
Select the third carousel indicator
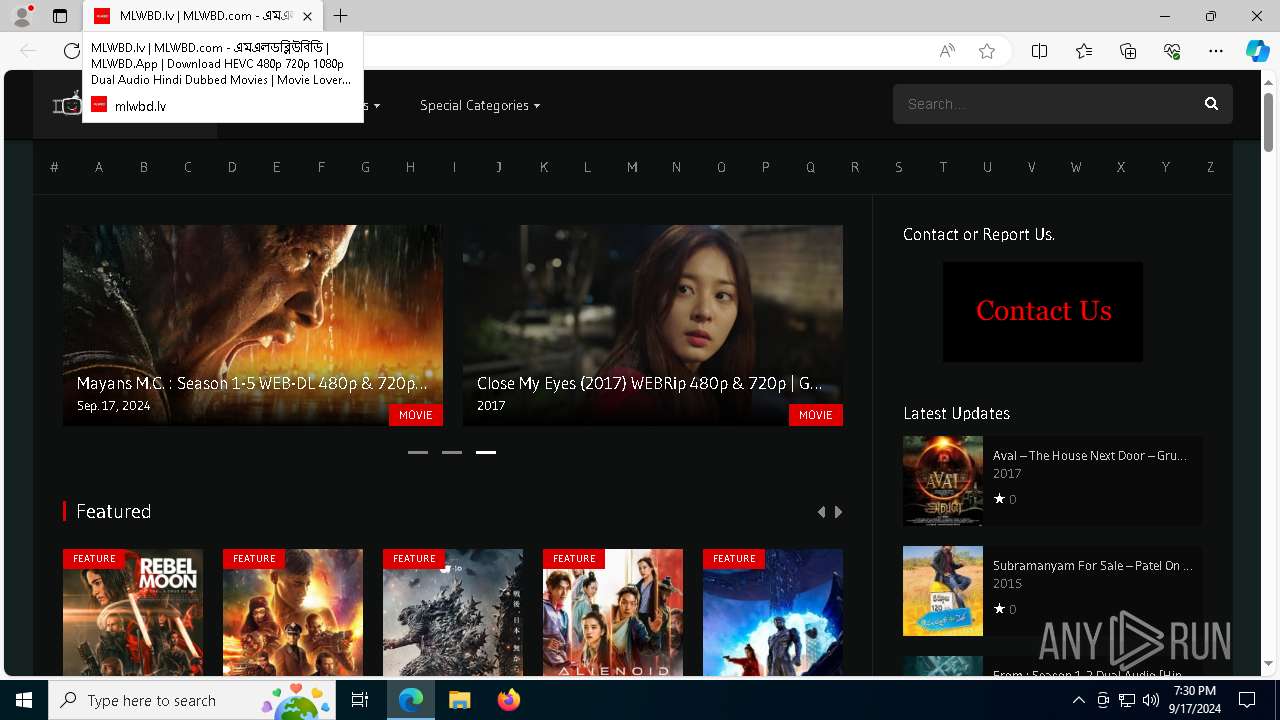(486, 452)
